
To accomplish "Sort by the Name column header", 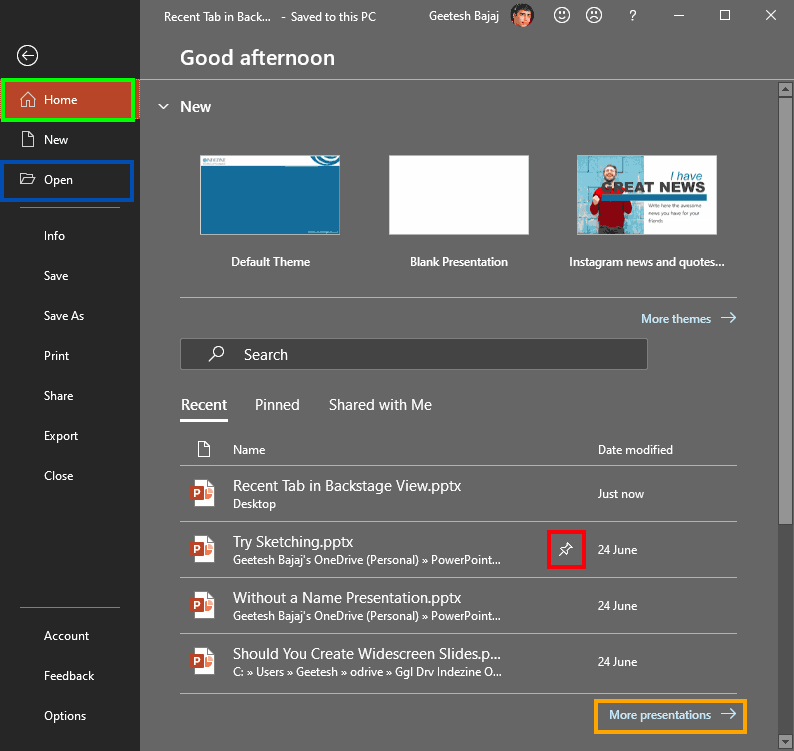I will (249, 450).
